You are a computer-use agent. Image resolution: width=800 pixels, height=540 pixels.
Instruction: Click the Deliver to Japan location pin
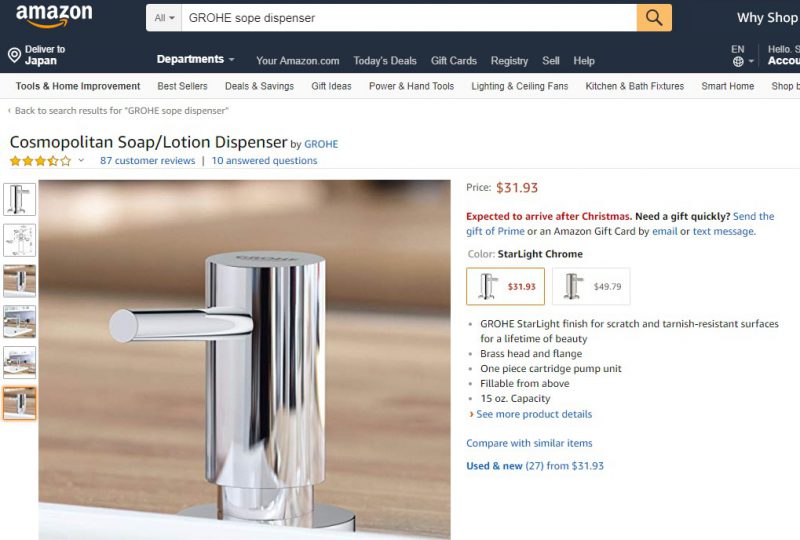14,55
